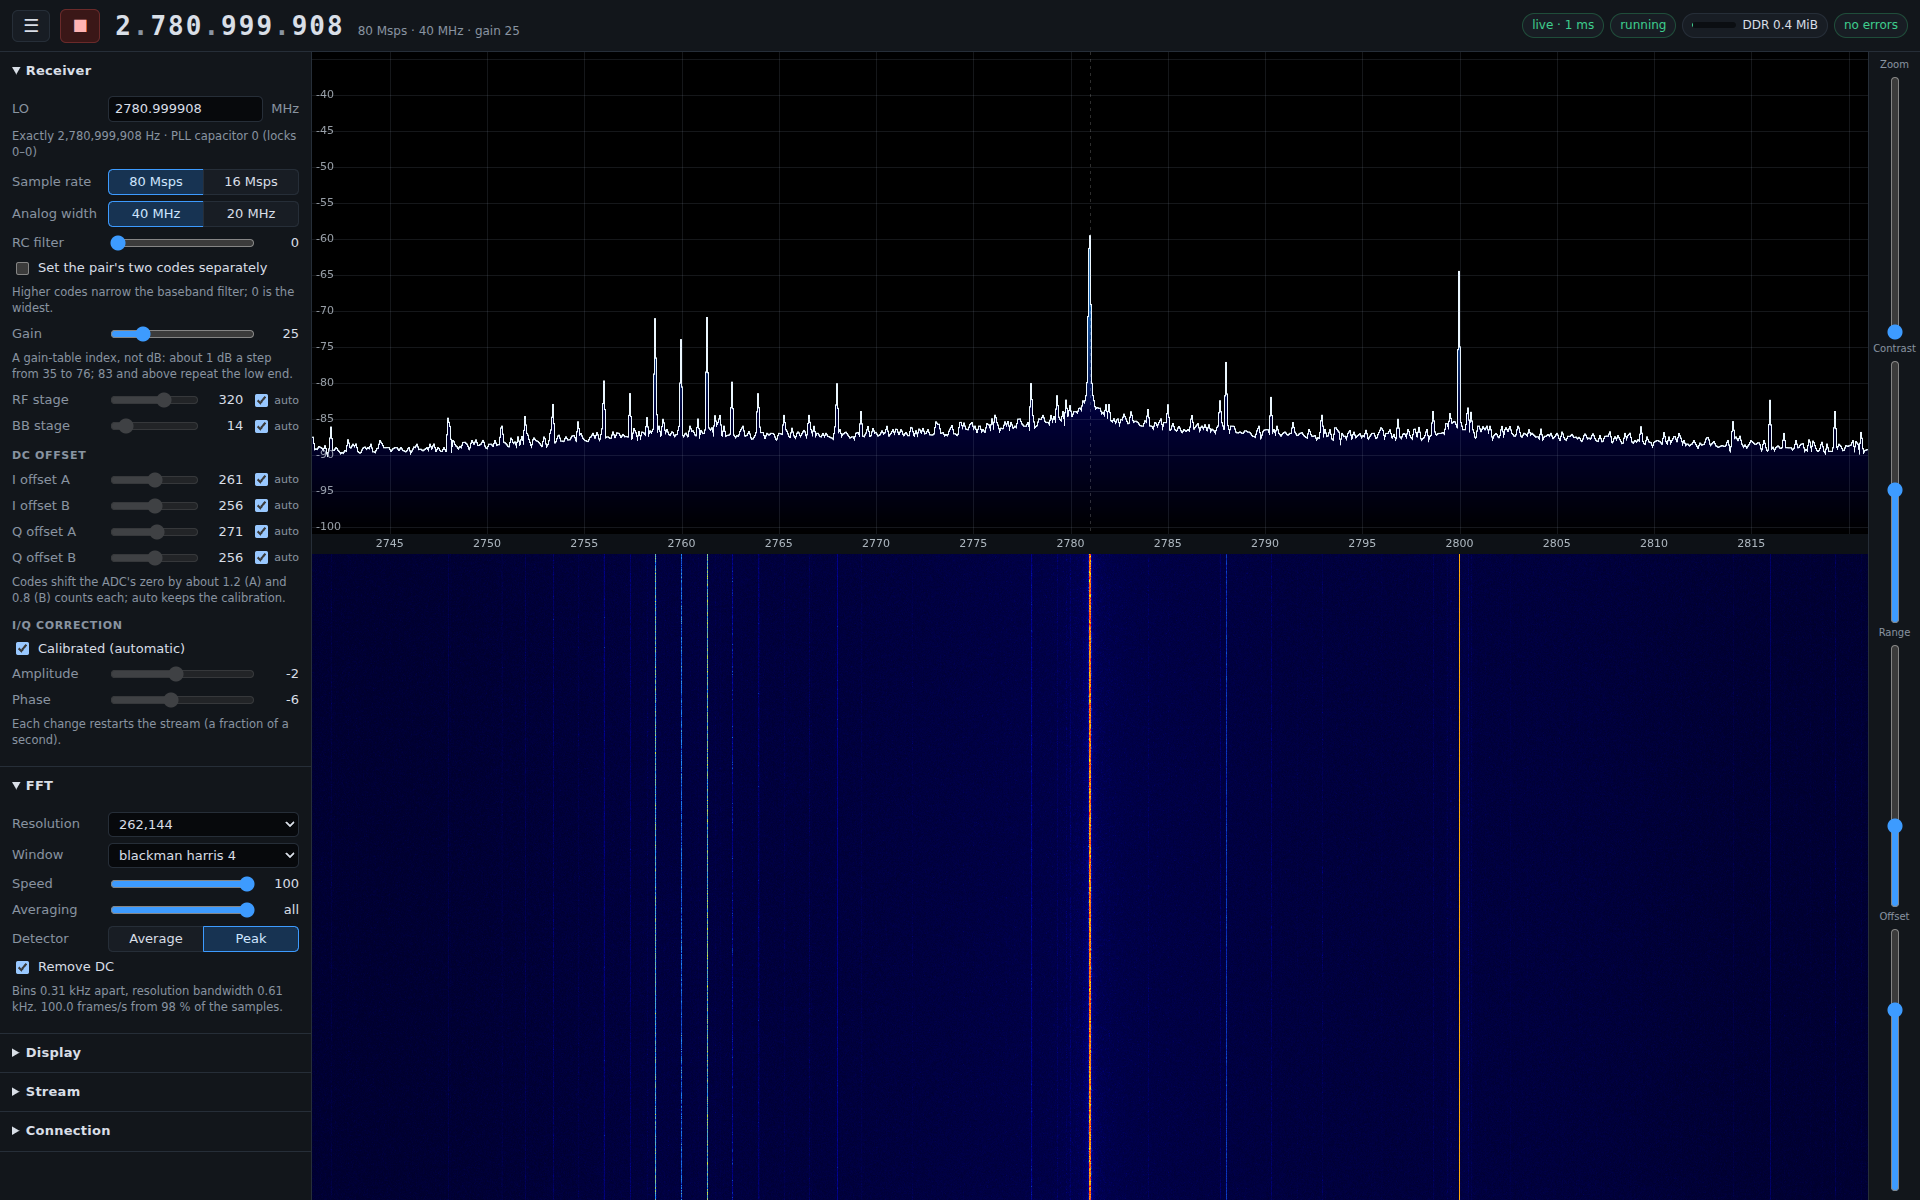Toggle BB stage auto checkbox

(x=261, y=426)
